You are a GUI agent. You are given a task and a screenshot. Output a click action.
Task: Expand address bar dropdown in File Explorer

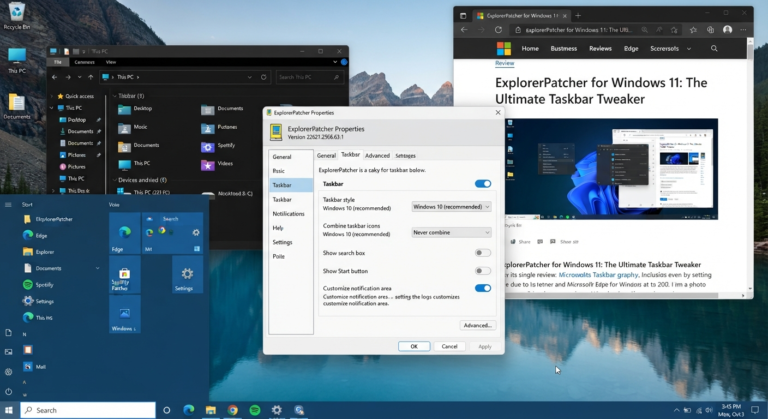(x=250, y=77)
